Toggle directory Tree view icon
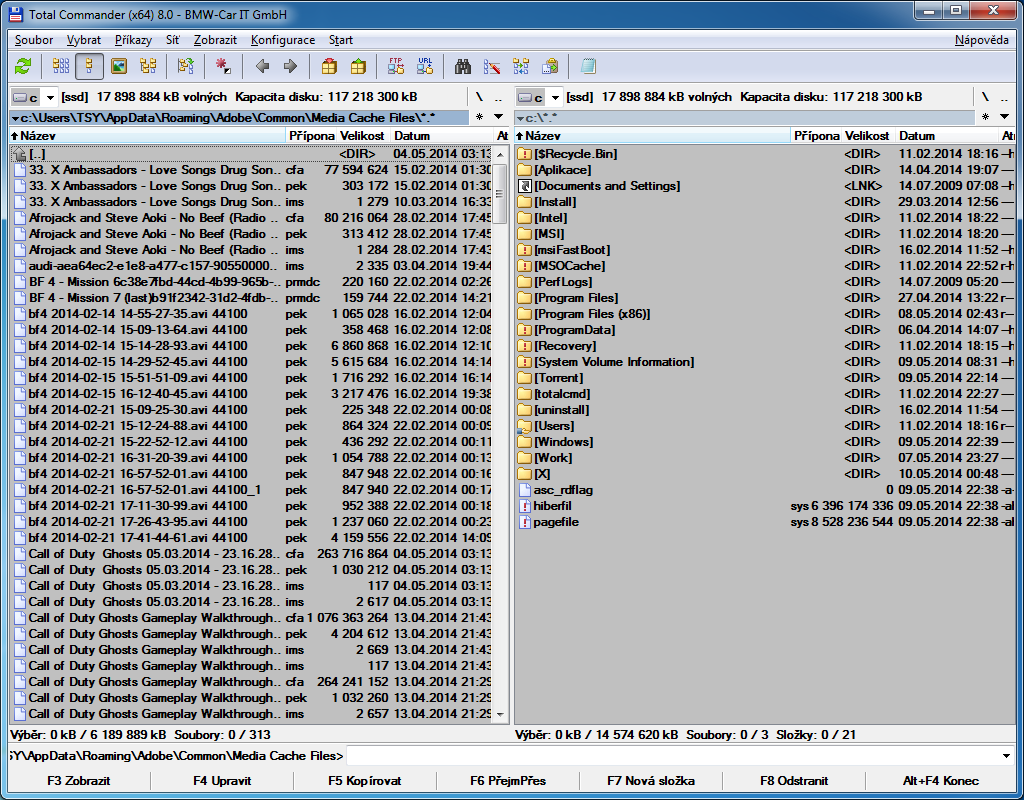The height and width of the screenshot is (800, 1024). click(x=148, y=66)
